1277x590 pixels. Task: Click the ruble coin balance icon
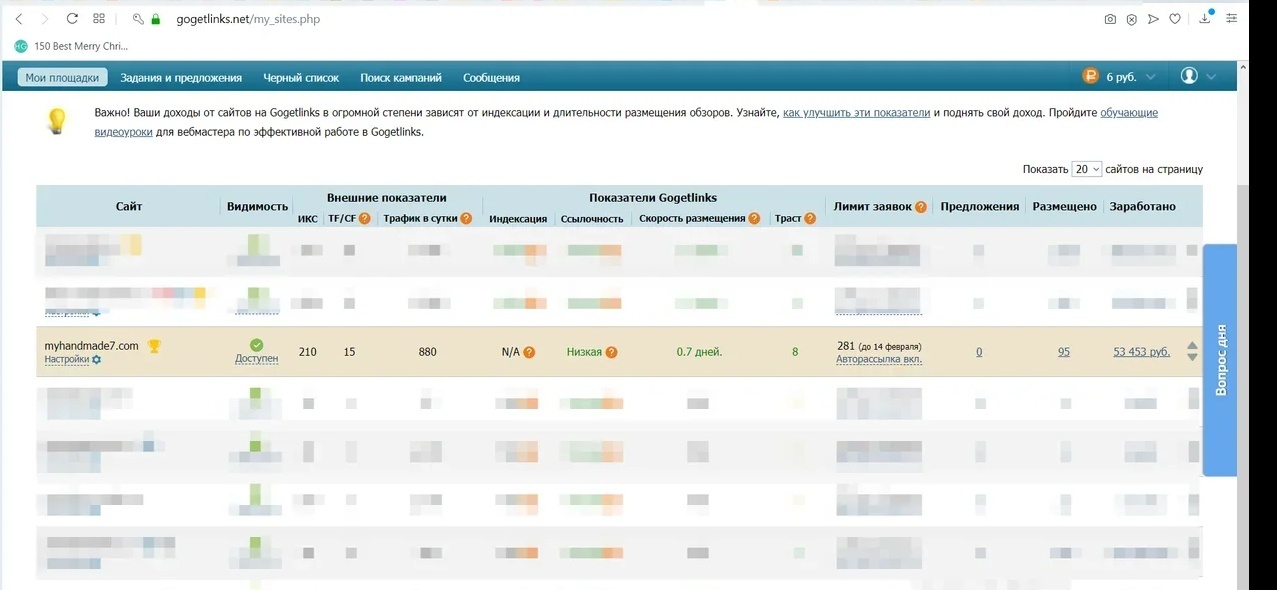coord(1090,77)
